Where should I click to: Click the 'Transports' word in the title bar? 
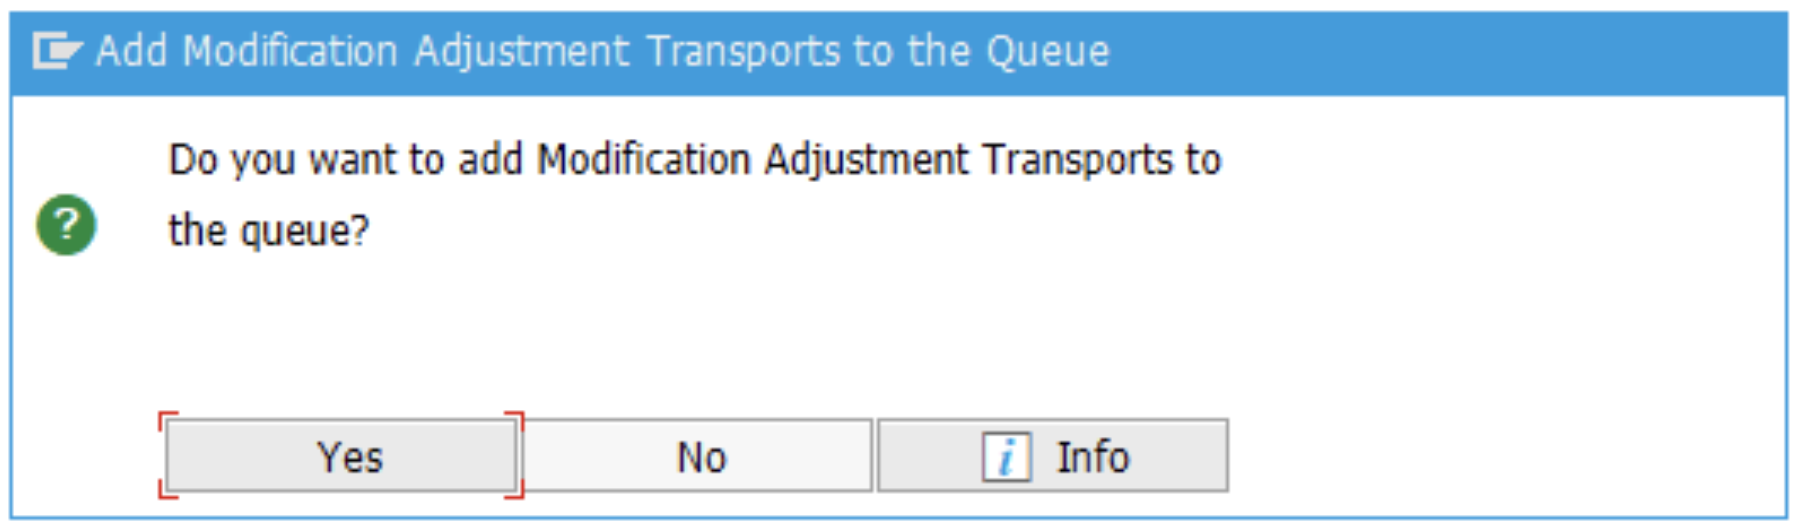[x=743, y=51]
